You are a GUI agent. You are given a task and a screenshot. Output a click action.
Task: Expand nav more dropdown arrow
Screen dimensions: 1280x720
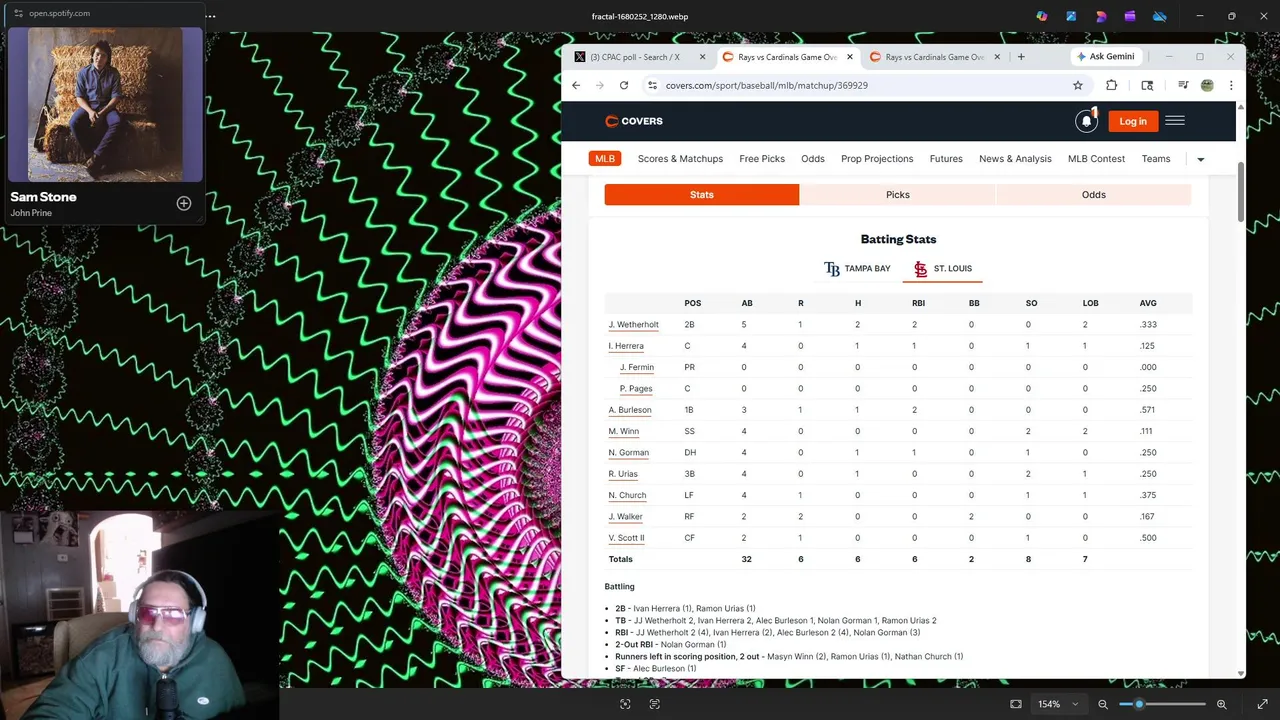[x=1200, y=159]
